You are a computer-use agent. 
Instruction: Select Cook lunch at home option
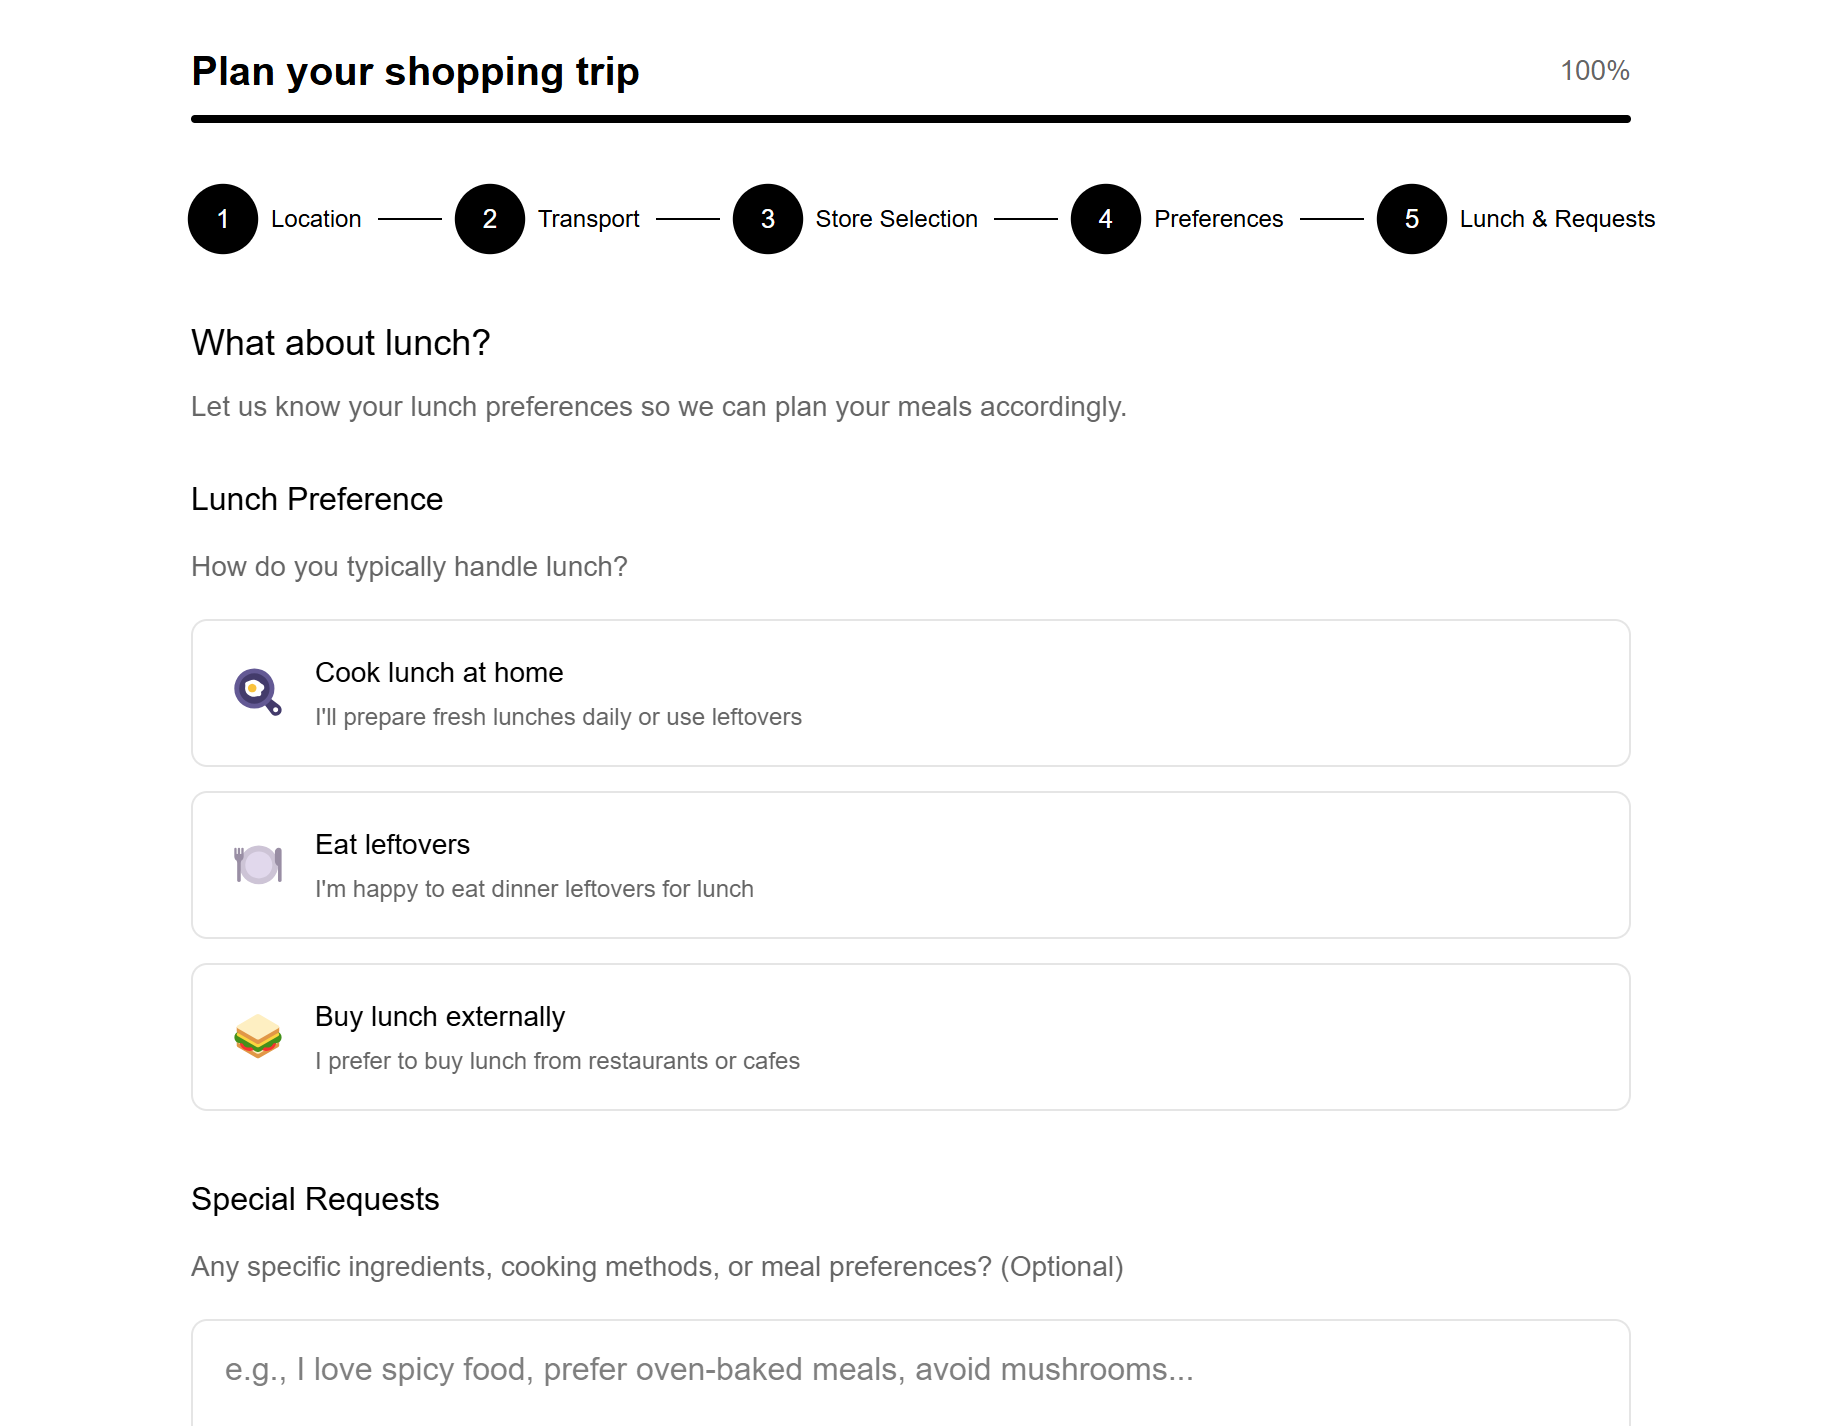(910, 693)
